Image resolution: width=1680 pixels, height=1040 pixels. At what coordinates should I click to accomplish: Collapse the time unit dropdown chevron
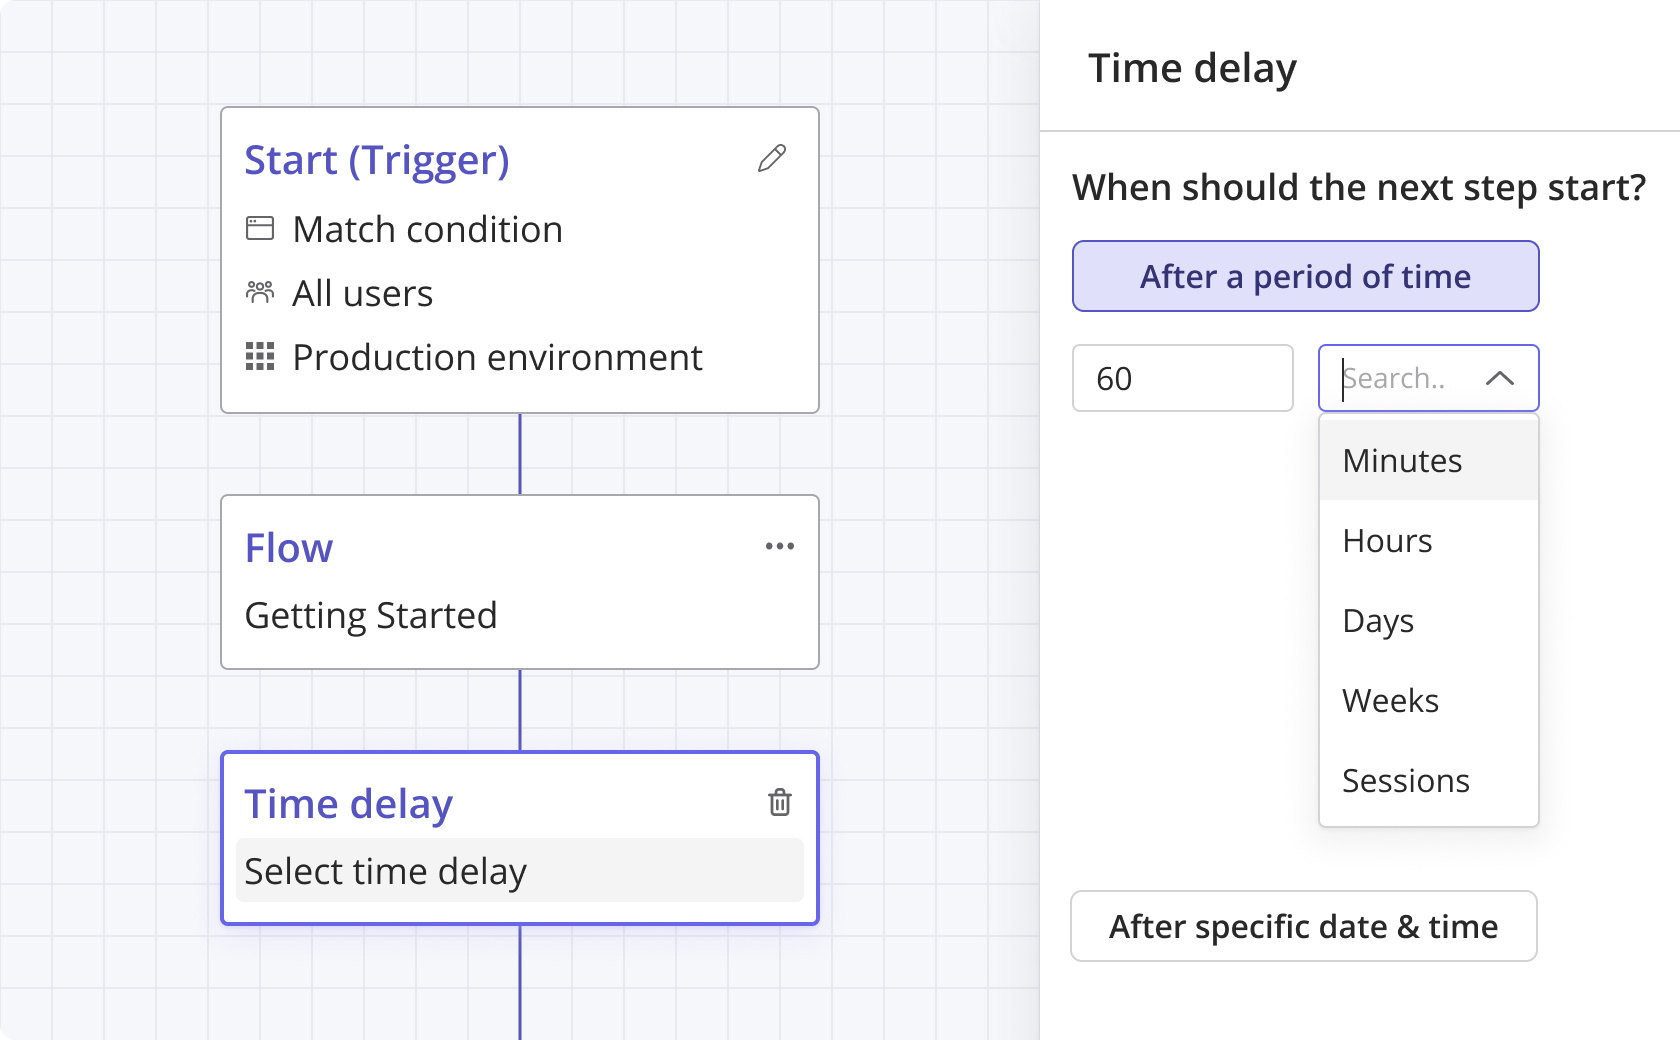tap(1499, 378)
